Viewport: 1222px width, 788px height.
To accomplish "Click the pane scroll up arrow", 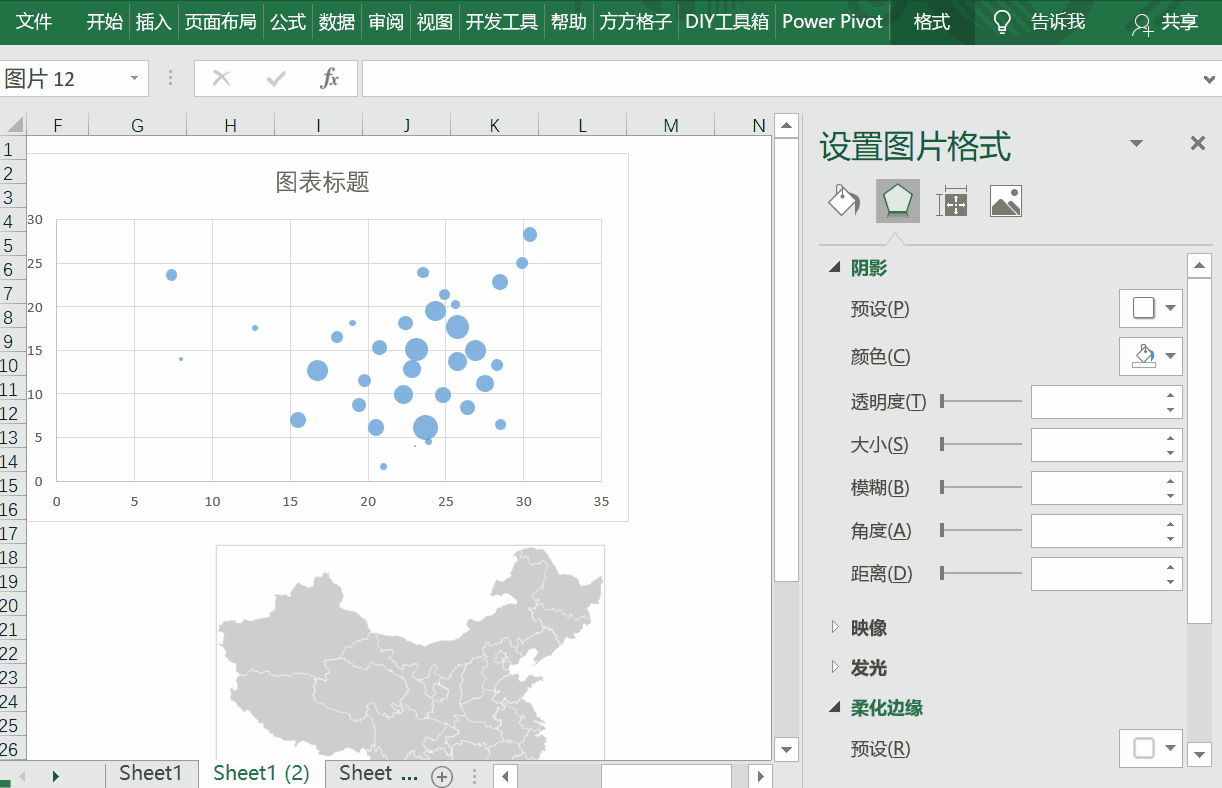I will click(x=1199, y=266).
